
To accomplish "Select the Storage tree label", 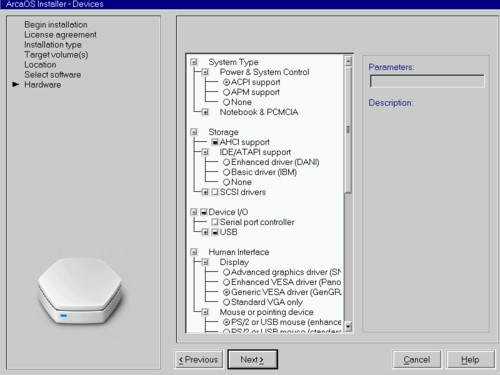I will click(223, 132).
